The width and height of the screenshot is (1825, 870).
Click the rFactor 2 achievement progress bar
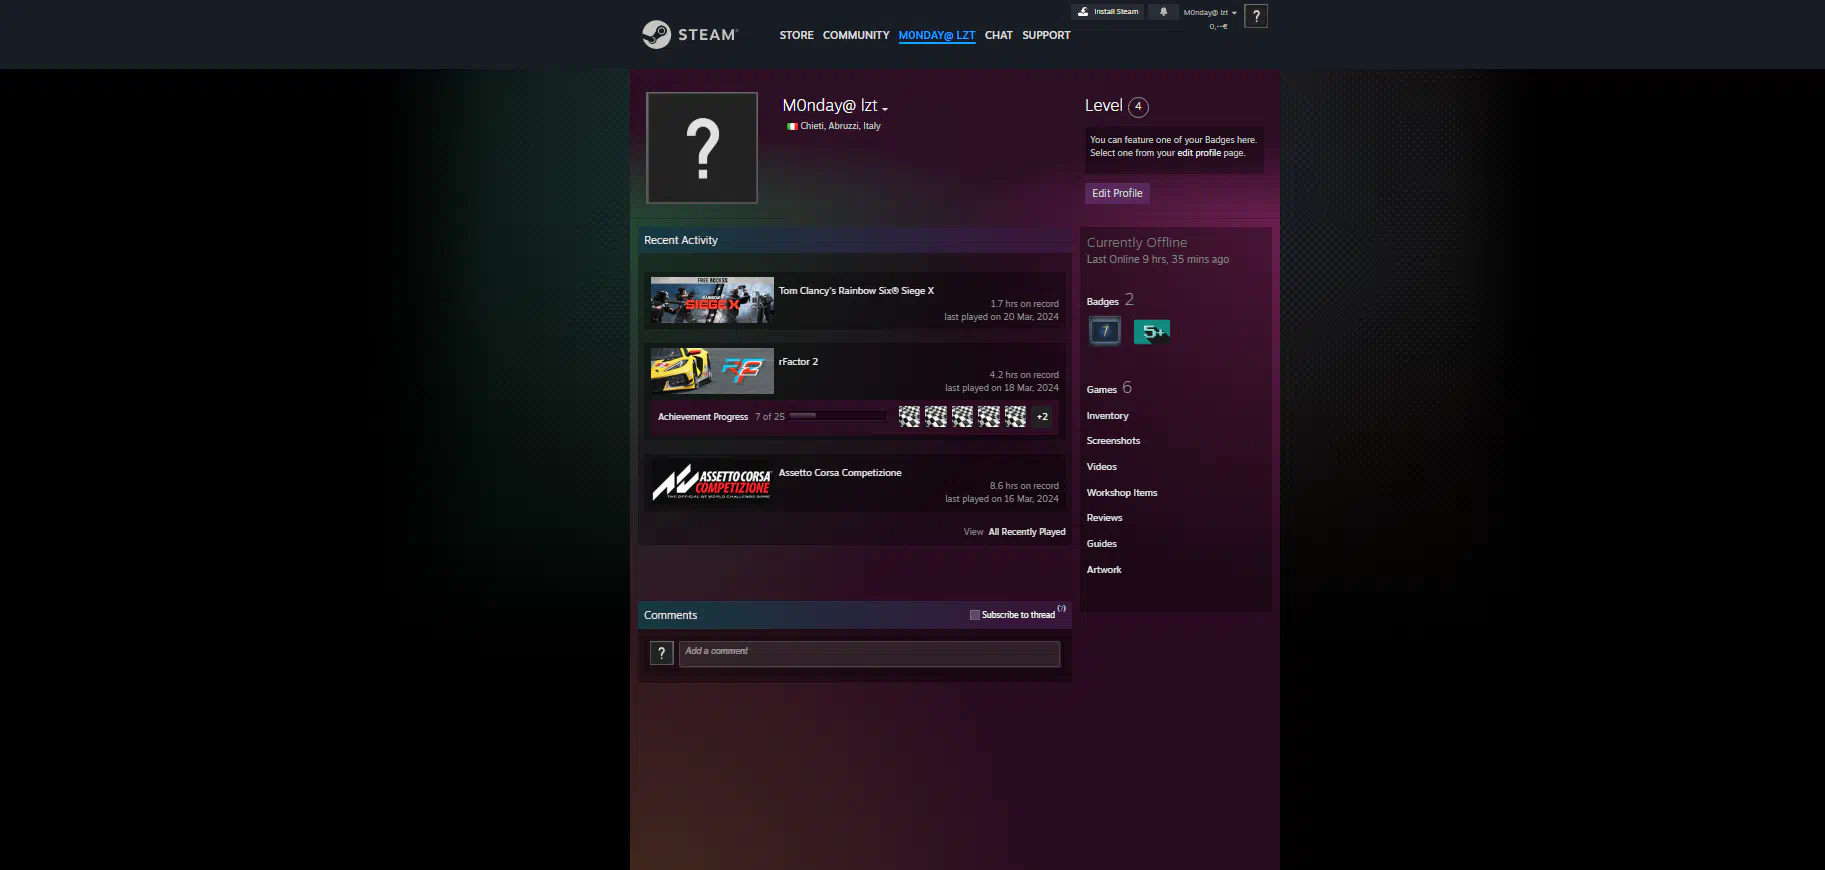click(837, 416)
